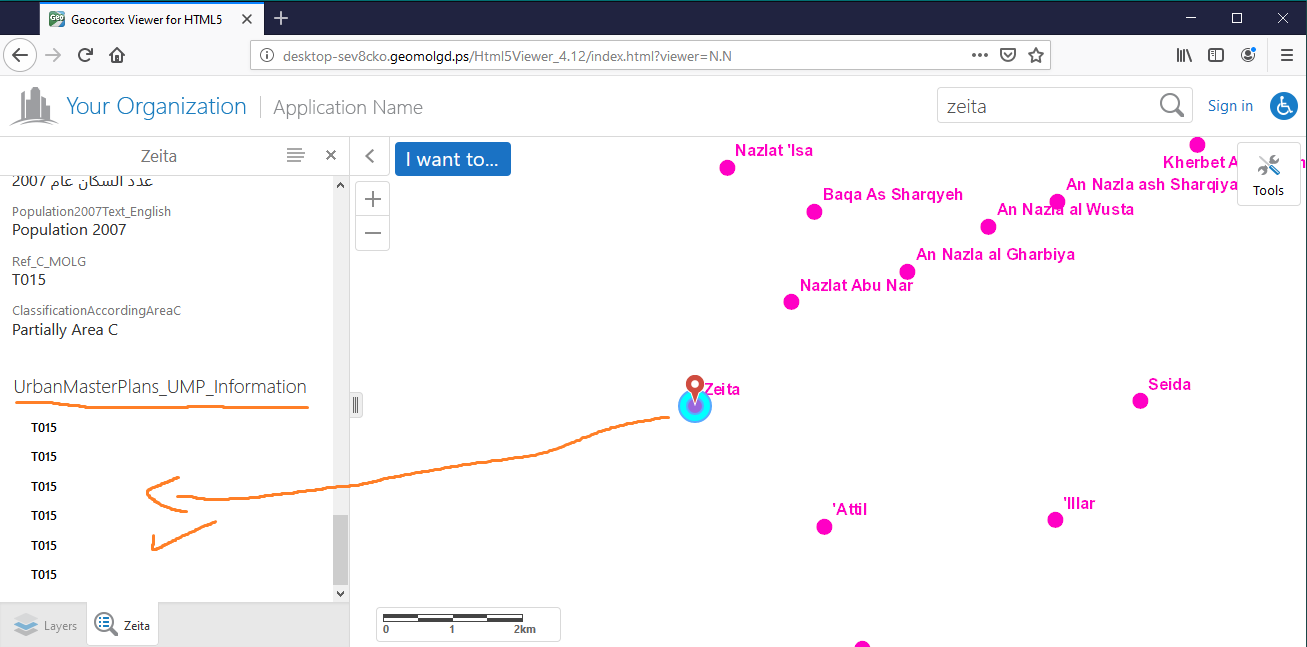
Task: Click the Pocket save icon in address bar
Action: (x=1009, y=55)
